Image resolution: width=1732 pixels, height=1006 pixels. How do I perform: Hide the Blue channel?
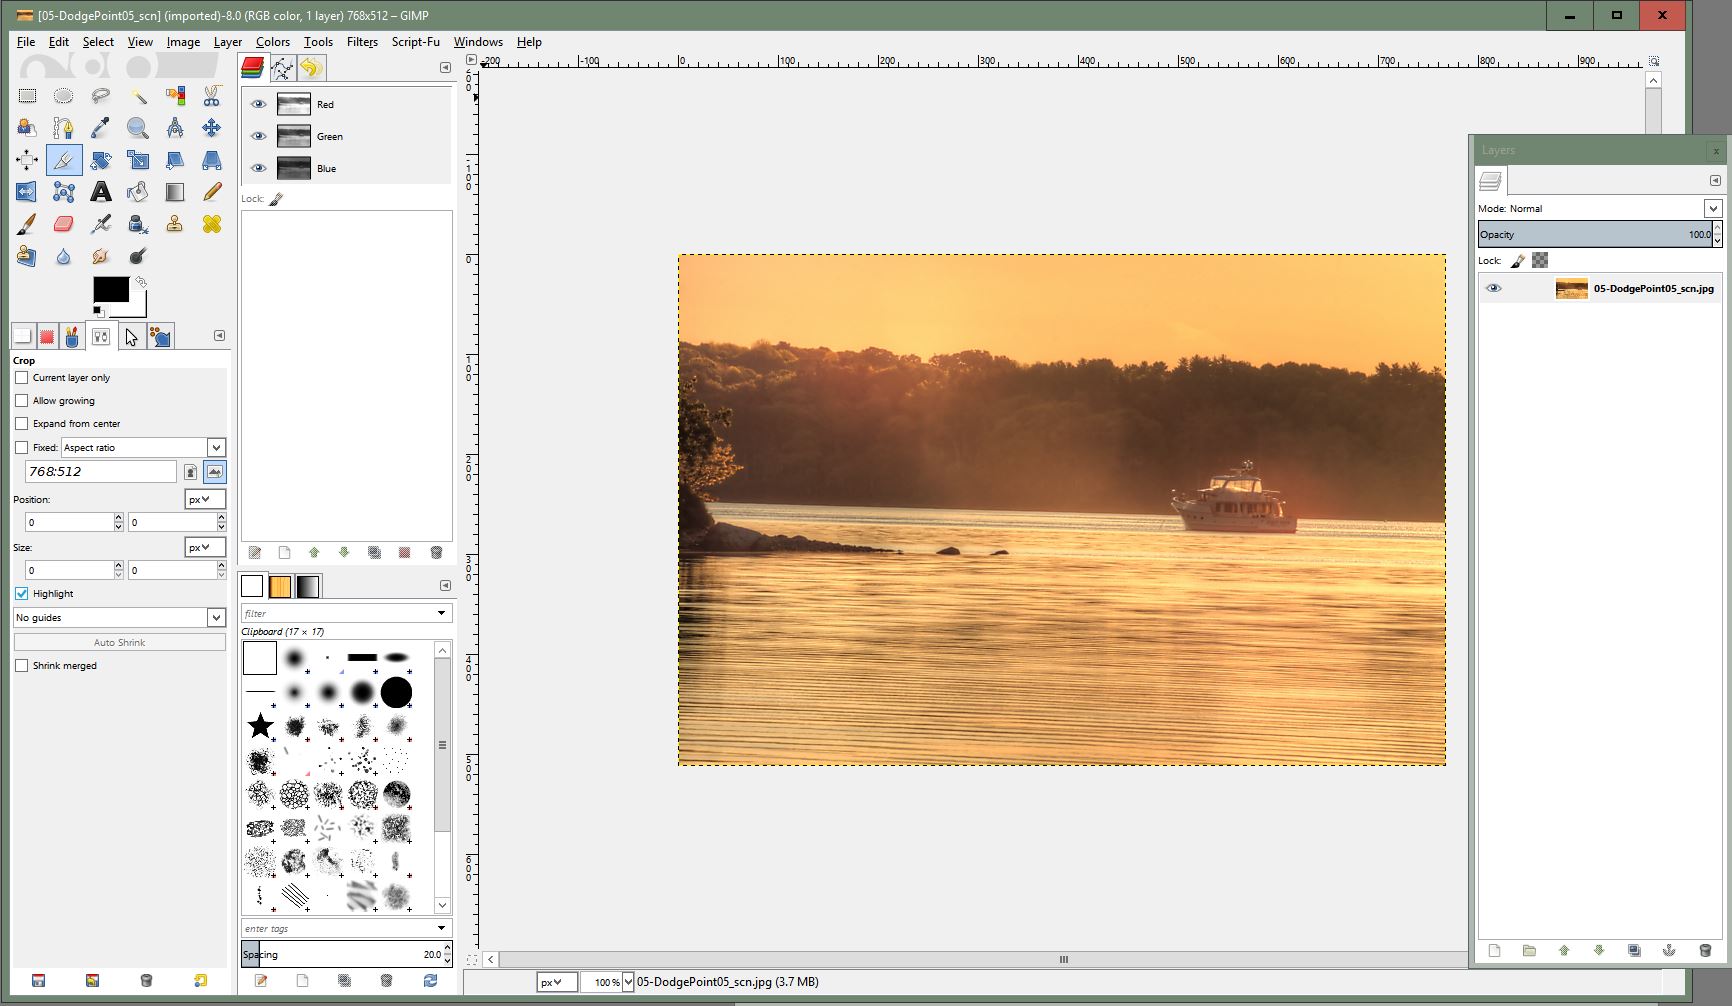[259, 168]
